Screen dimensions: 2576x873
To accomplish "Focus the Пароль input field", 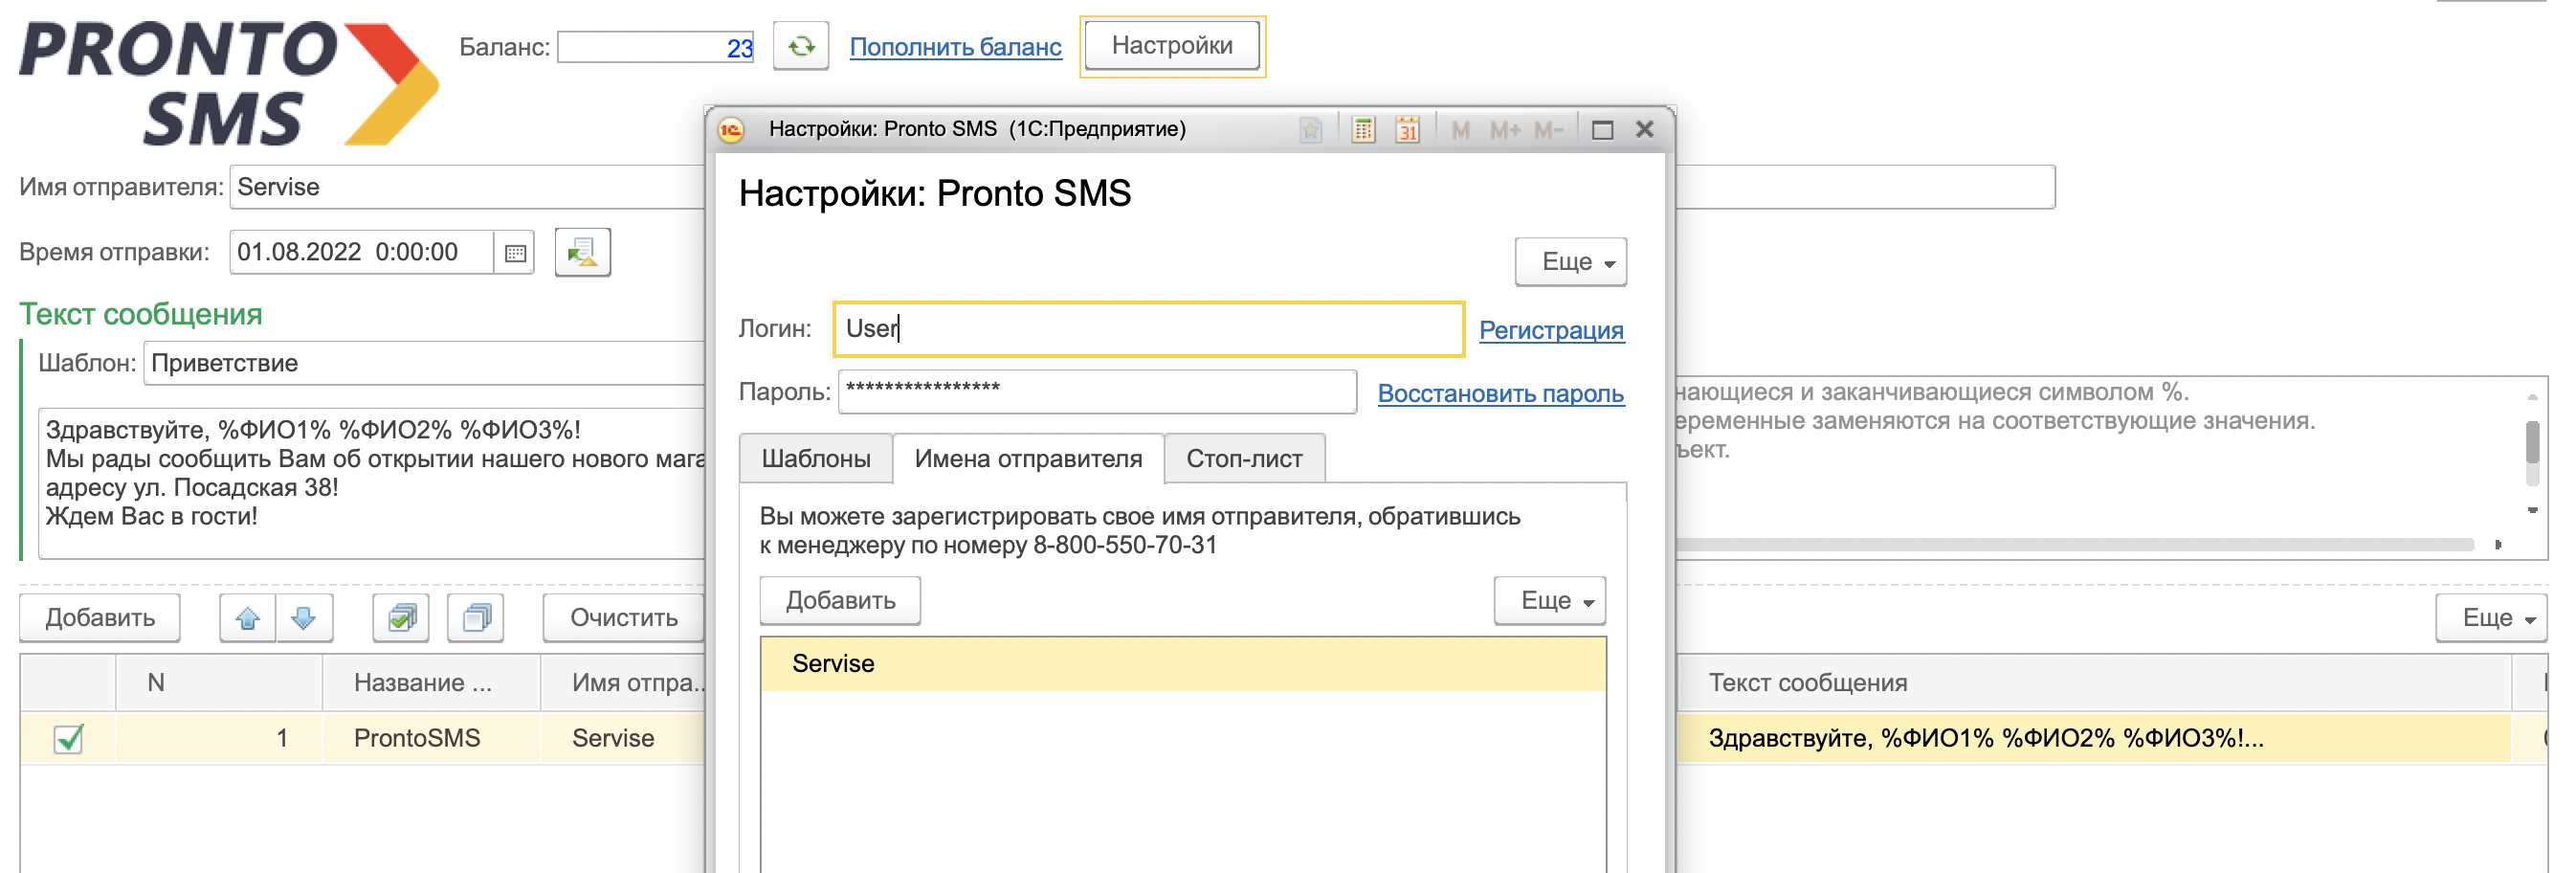I will [x=1097, y=392].
